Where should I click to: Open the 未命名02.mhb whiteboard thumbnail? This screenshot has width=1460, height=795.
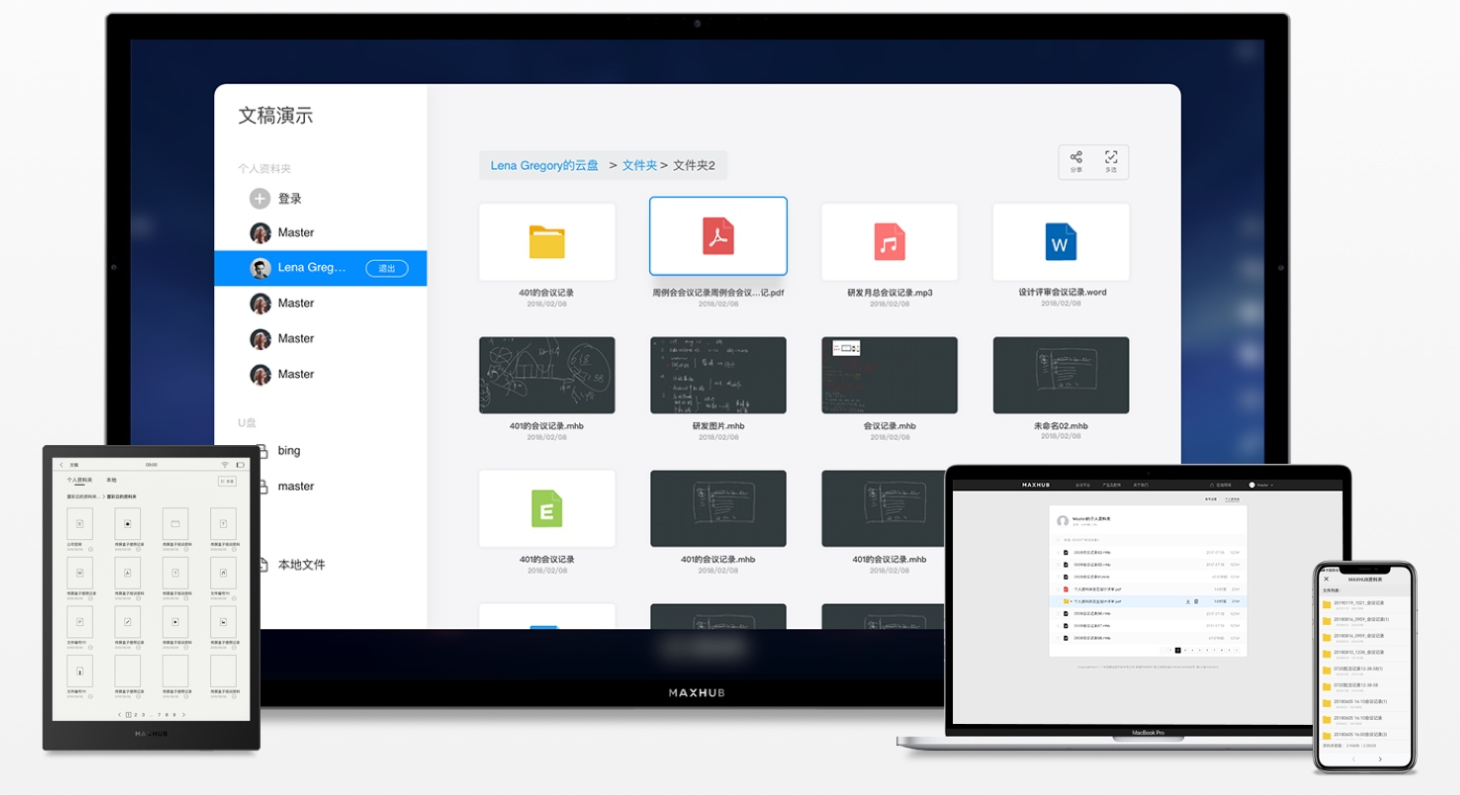(x=1060, y=375)
